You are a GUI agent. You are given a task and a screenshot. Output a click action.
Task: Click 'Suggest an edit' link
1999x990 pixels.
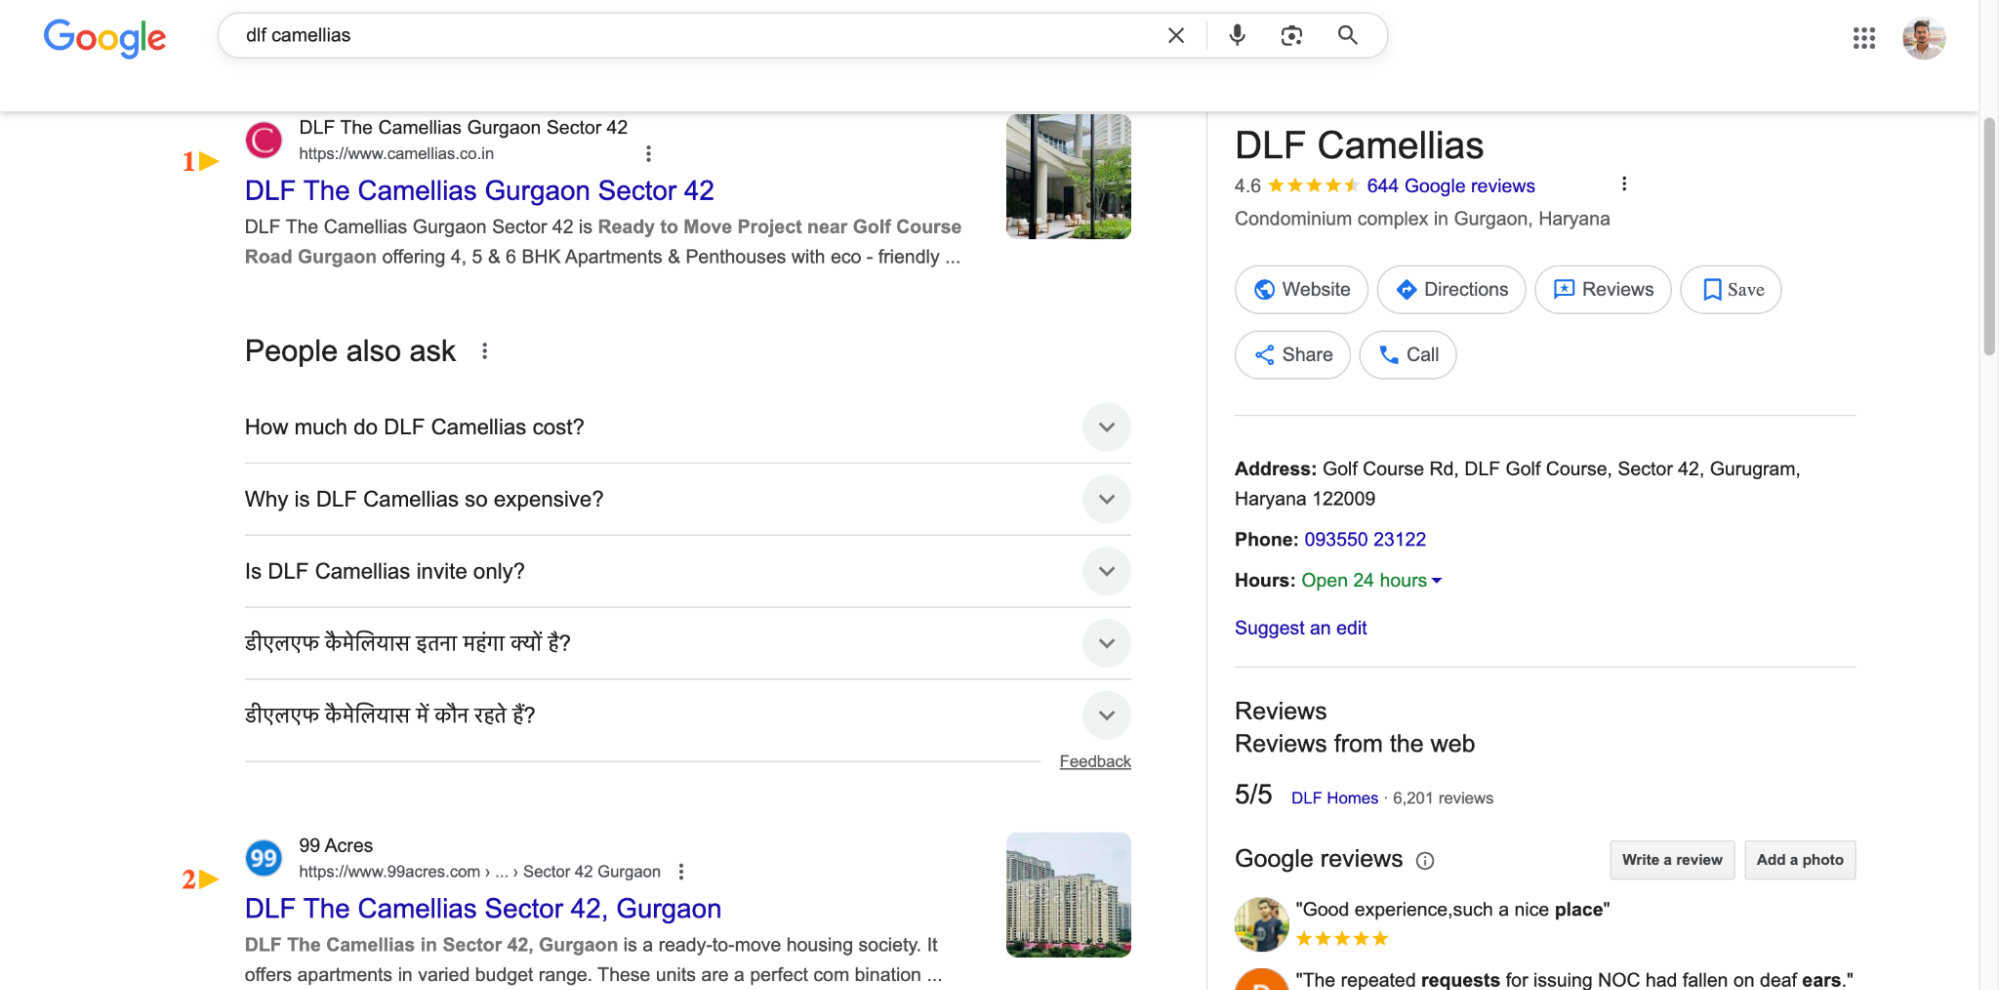tap(1300, 628)
